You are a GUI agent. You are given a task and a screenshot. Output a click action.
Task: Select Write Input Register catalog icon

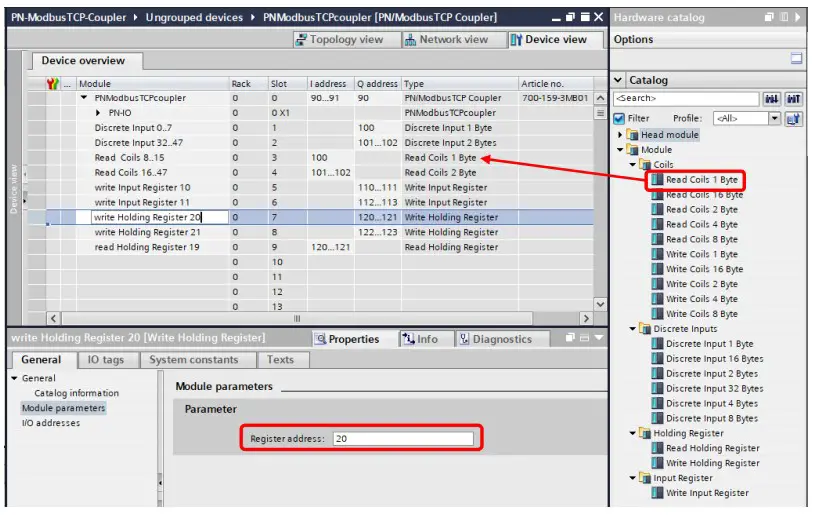(657, 493)
